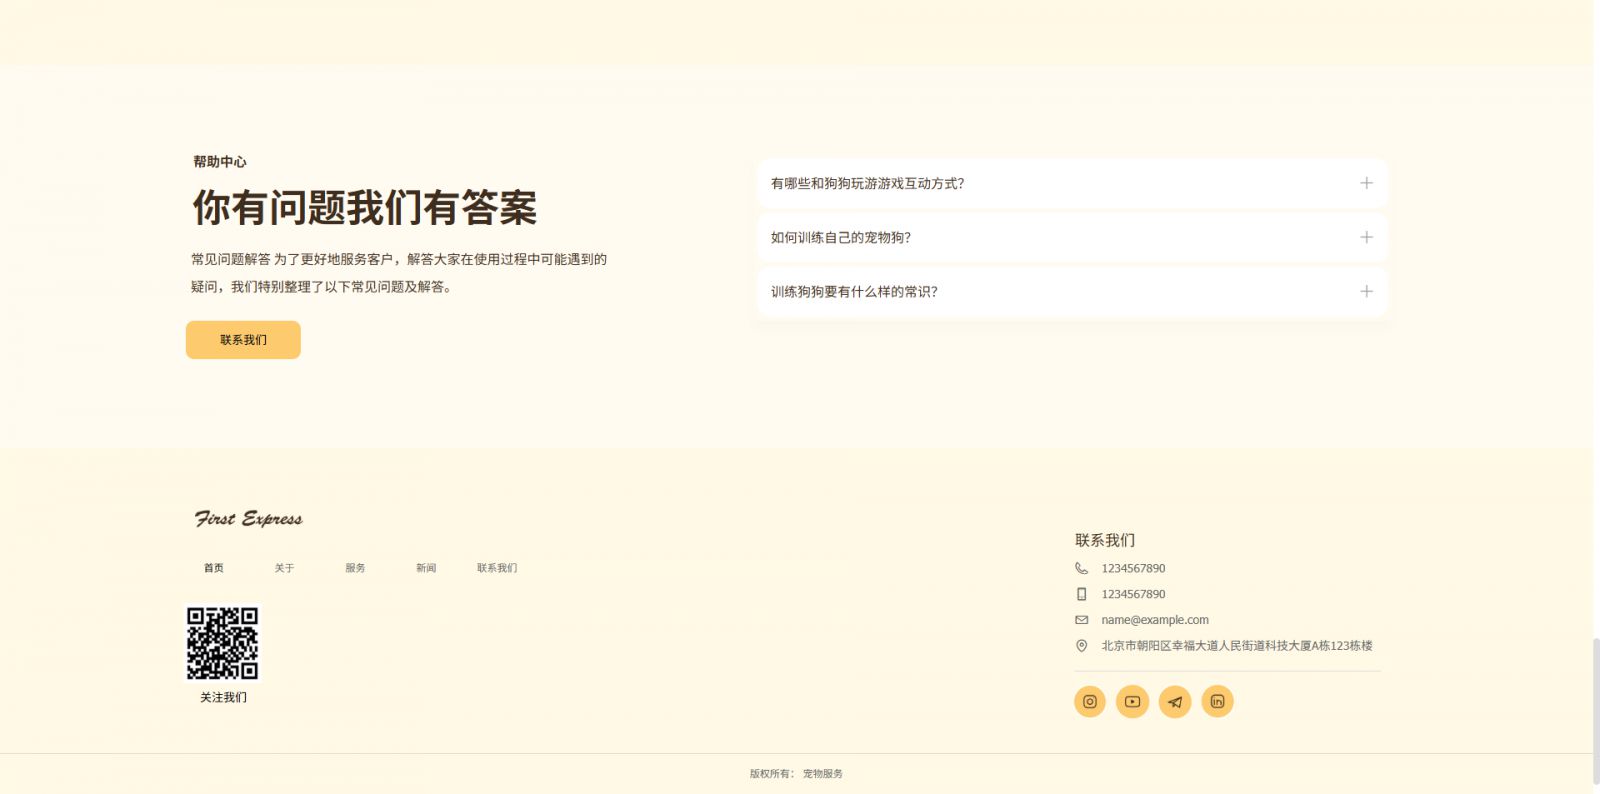Screen dimensions: 1600x794
Task: Click the telephone handset icon in footer
Action: tap(1081, 568)
